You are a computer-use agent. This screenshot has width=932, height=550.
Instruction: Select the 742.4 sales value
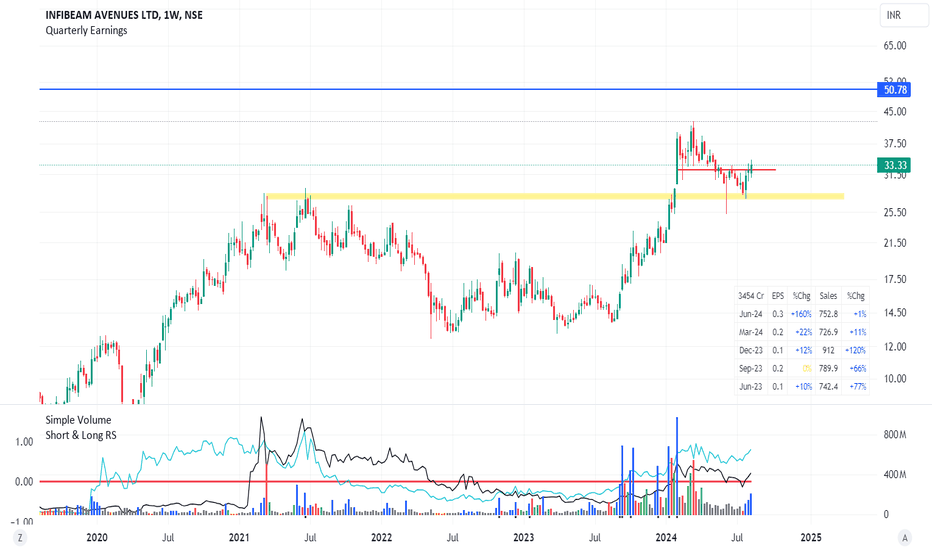(x=828, y=386)
